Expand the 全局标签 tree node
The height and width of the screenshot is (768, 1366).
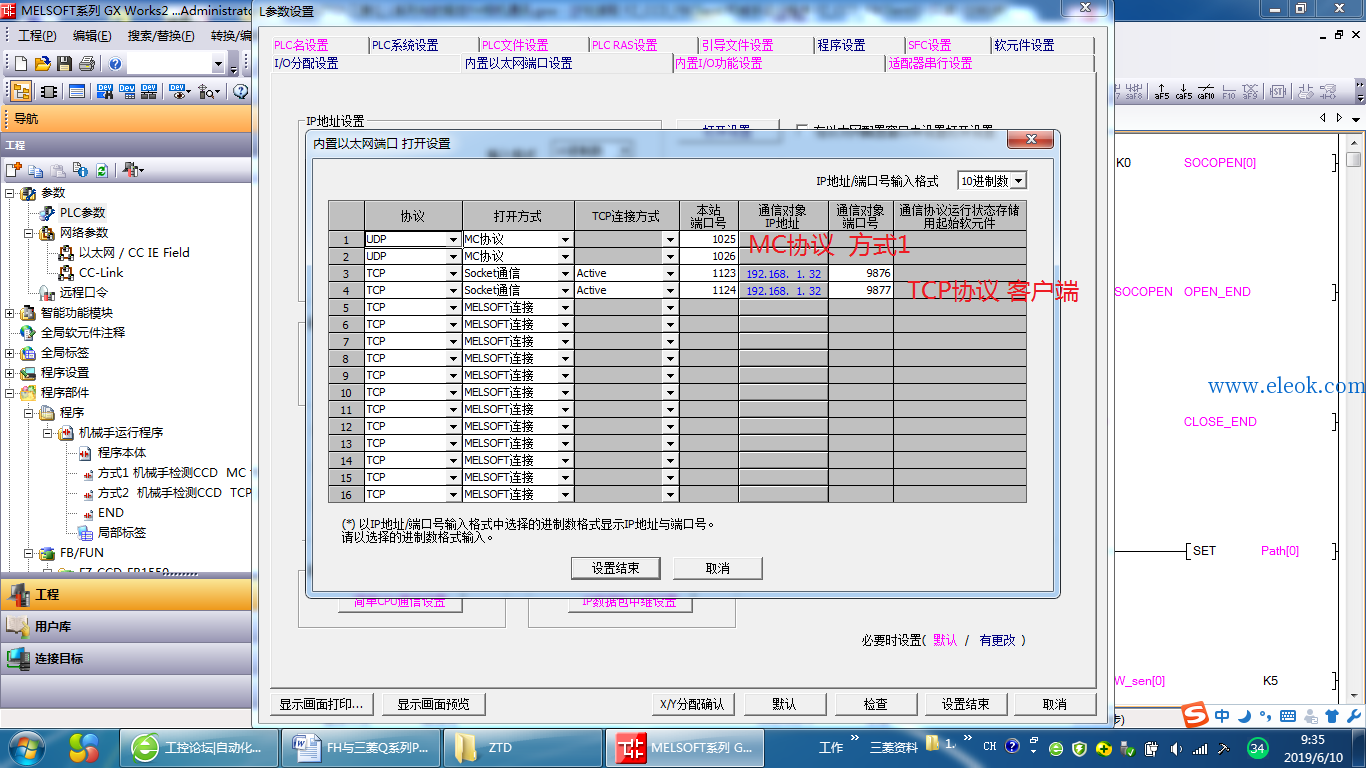10,353
